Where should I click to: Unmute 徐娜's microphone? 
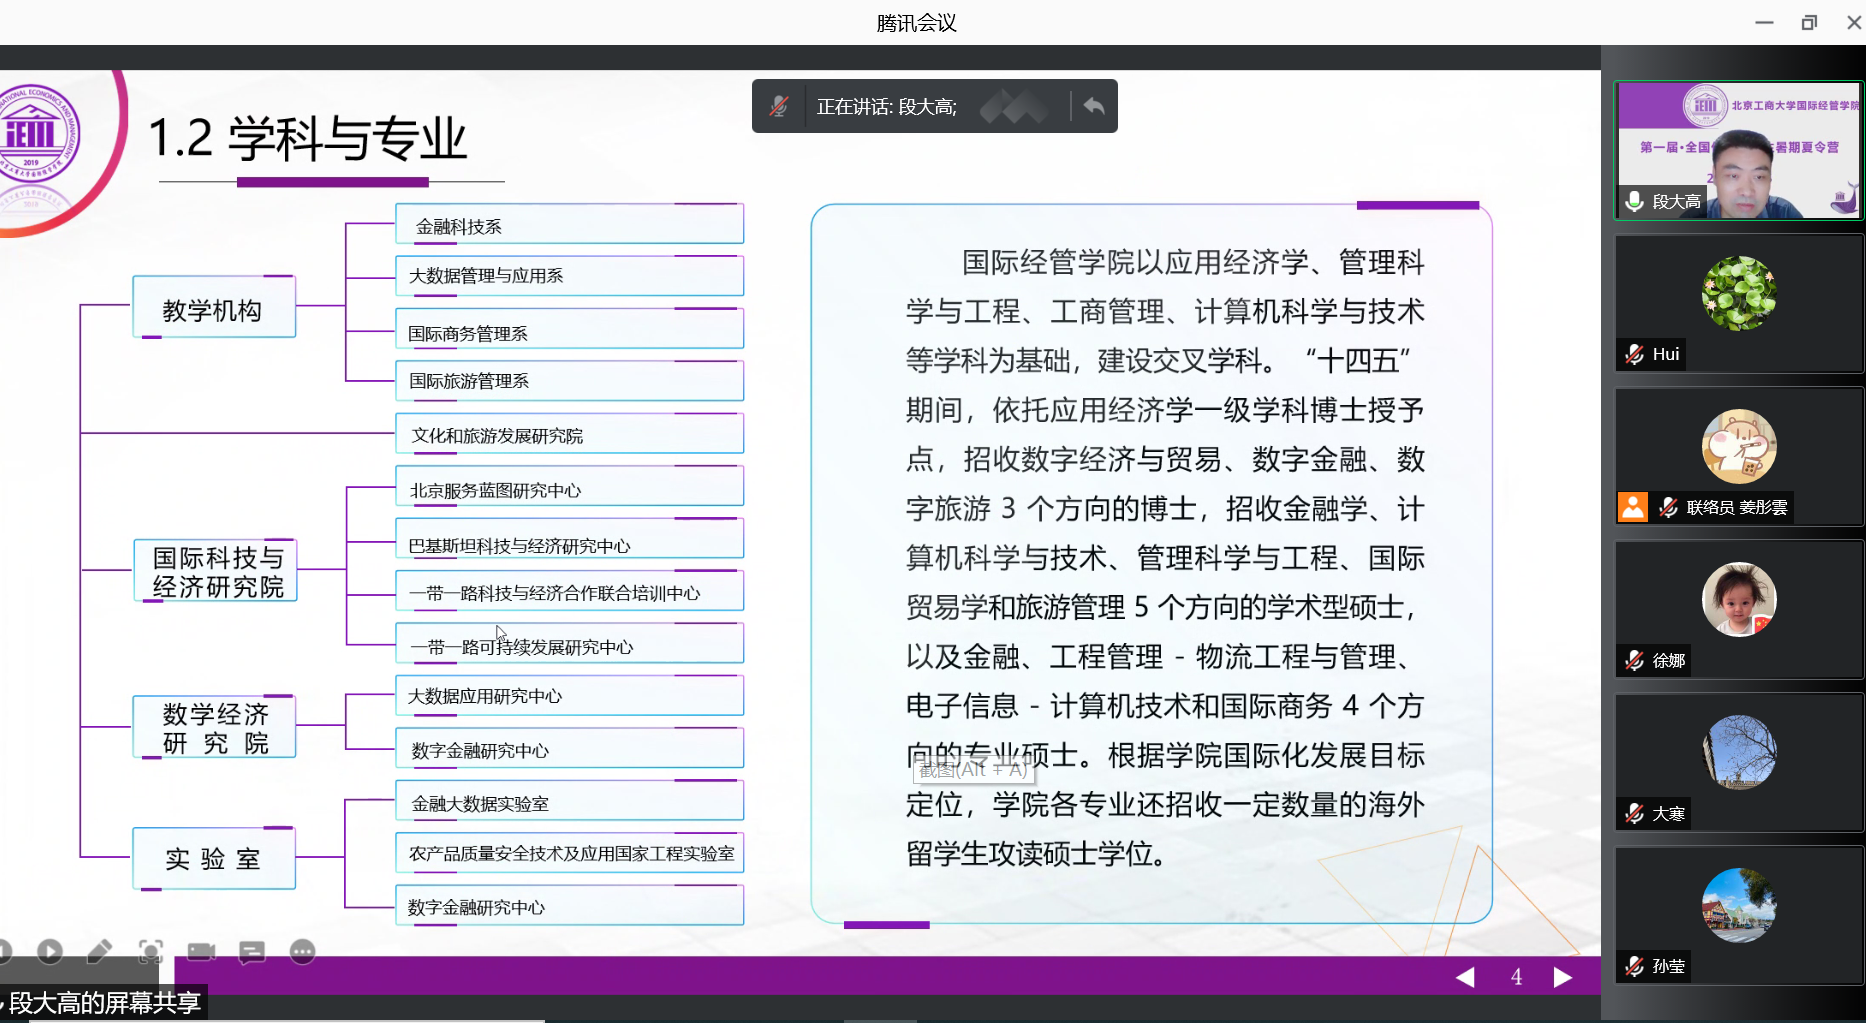pos(1633,660)
